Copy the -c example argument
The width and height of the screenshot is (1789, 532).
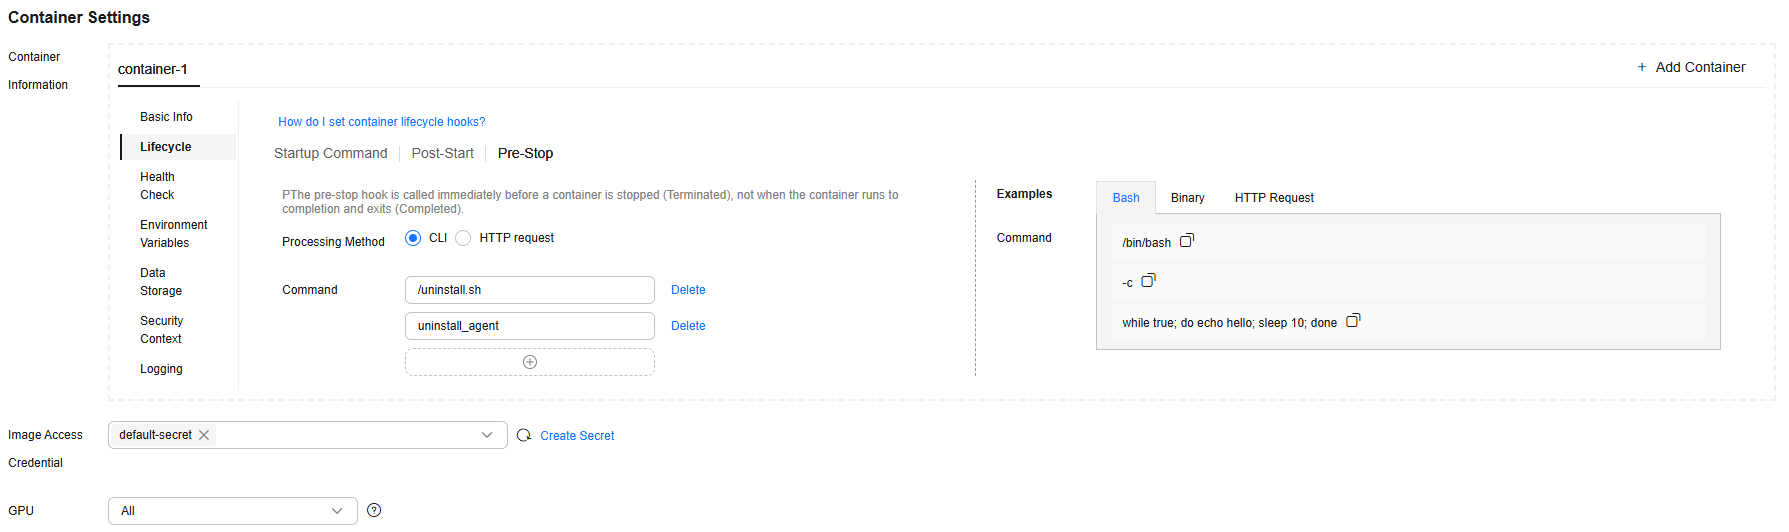1148,281
